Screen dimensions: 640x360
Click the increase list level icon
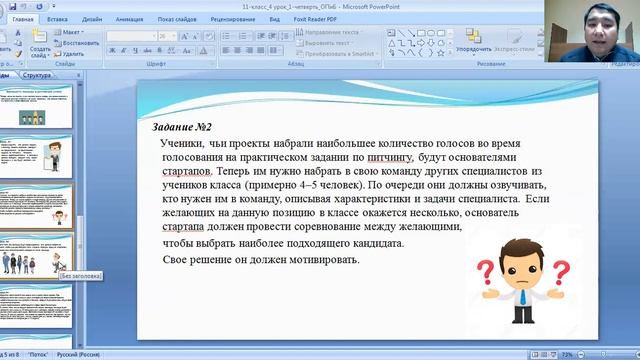[x=272, y=36]
